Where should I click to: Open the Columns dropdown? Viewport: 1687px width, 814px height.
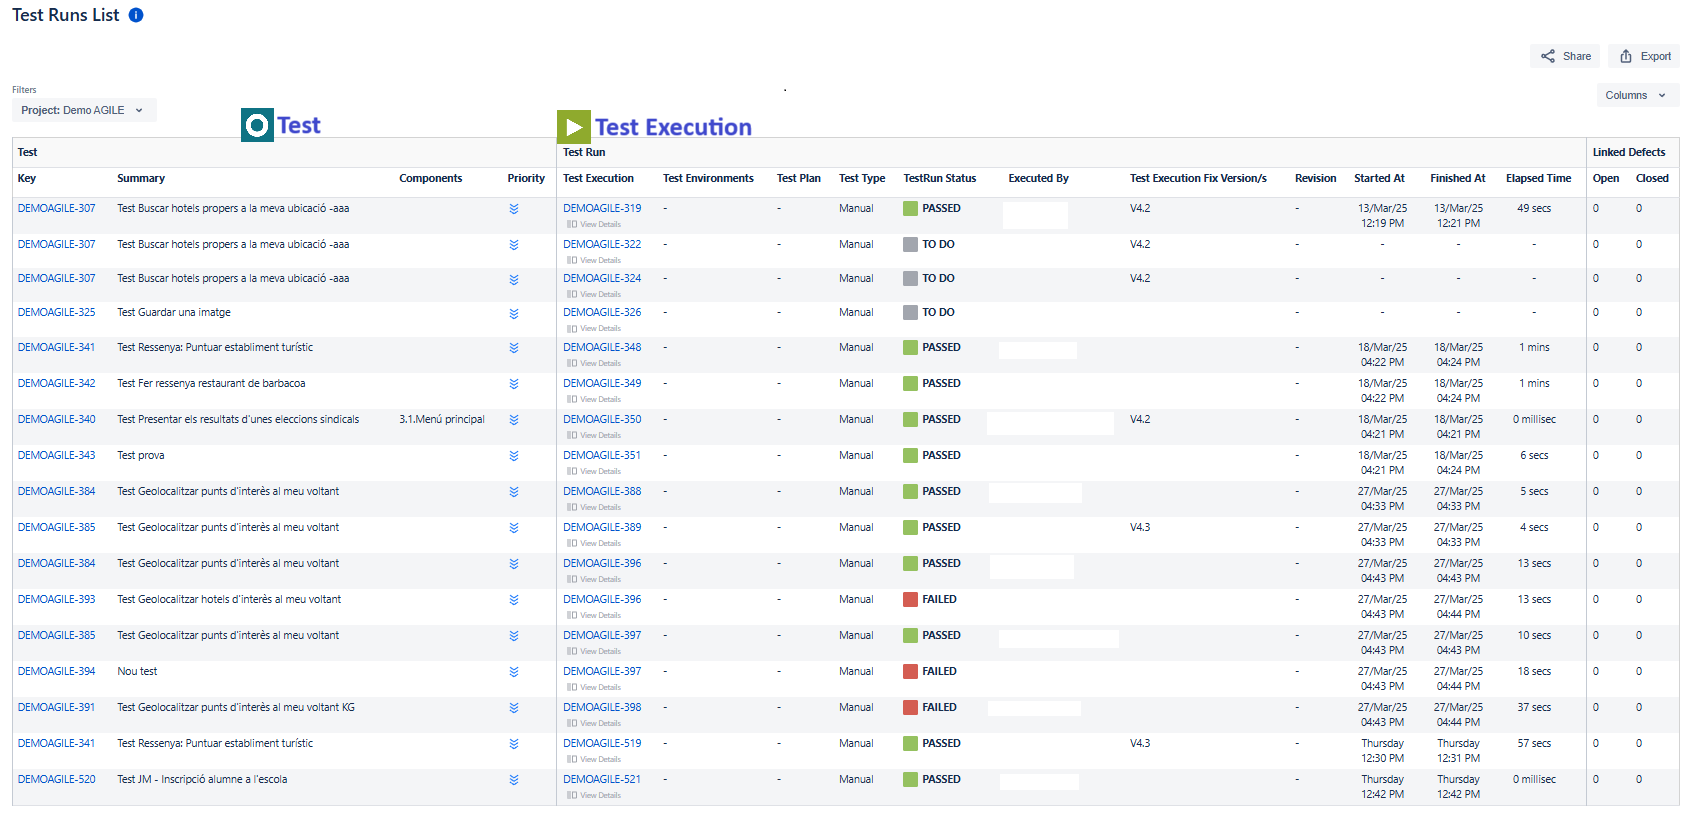click(x=1637, y=96)
